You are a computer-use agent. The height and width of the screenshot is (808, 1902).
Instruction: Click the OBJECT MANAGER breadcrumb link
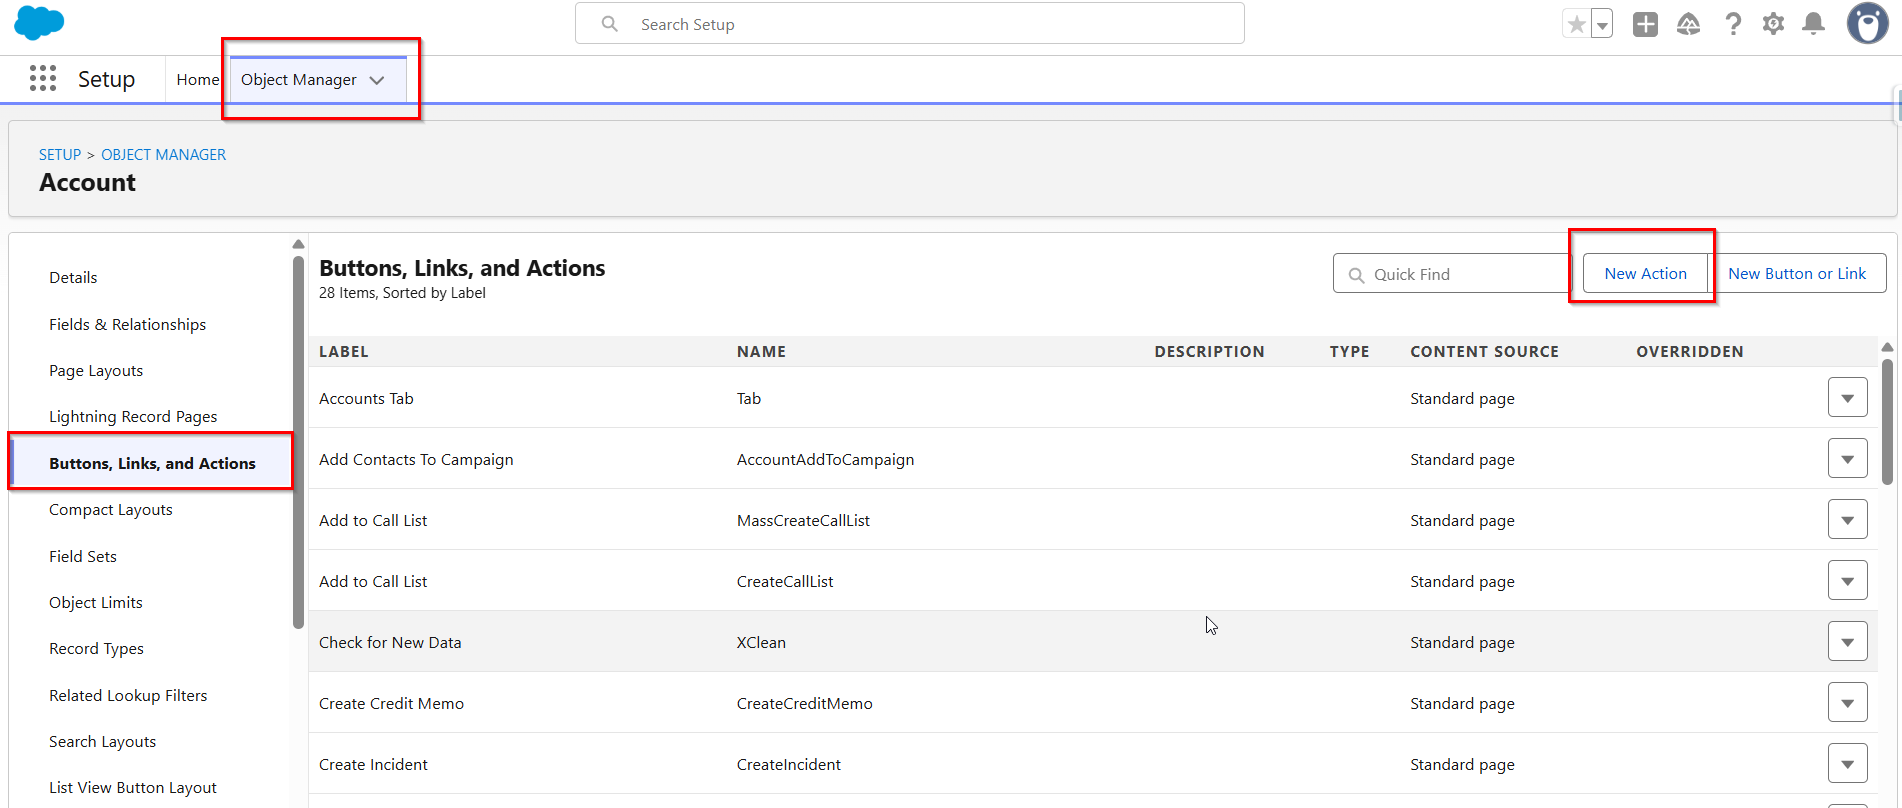pos(163,154)
